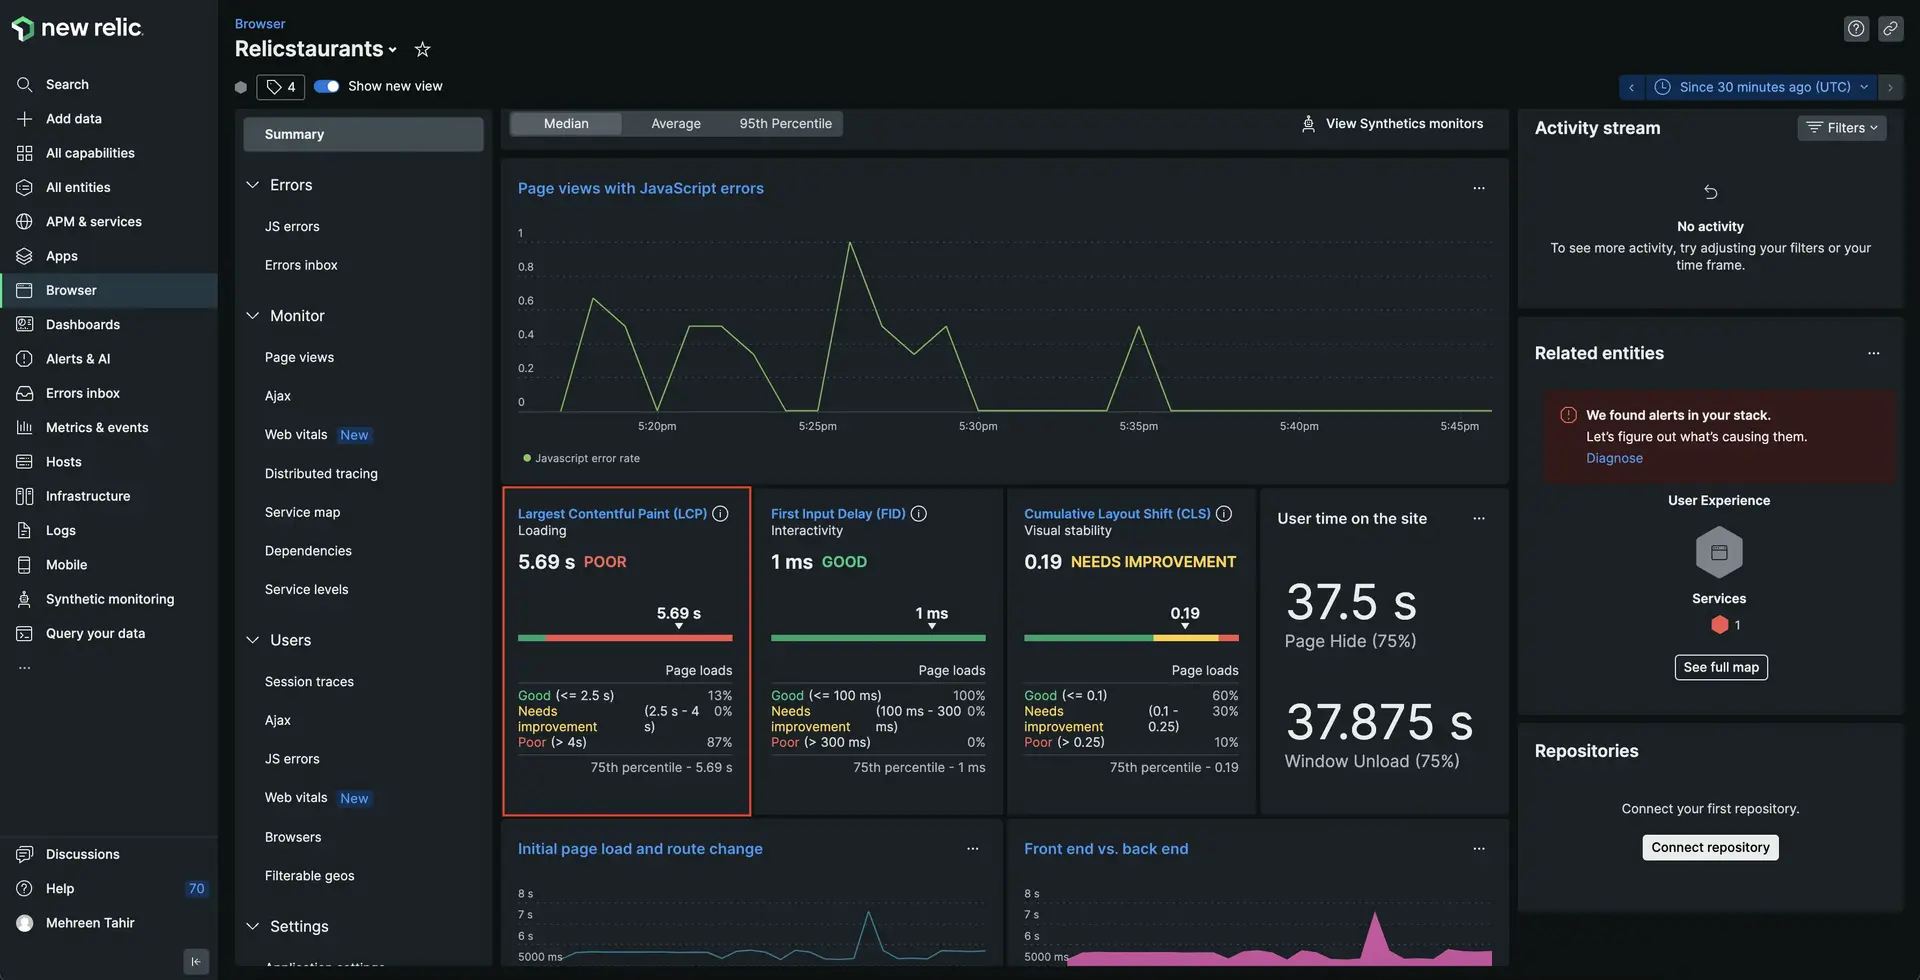Screen dimensions: 1920x980
Task: Open the tags count badge
Action: [280, 87]
